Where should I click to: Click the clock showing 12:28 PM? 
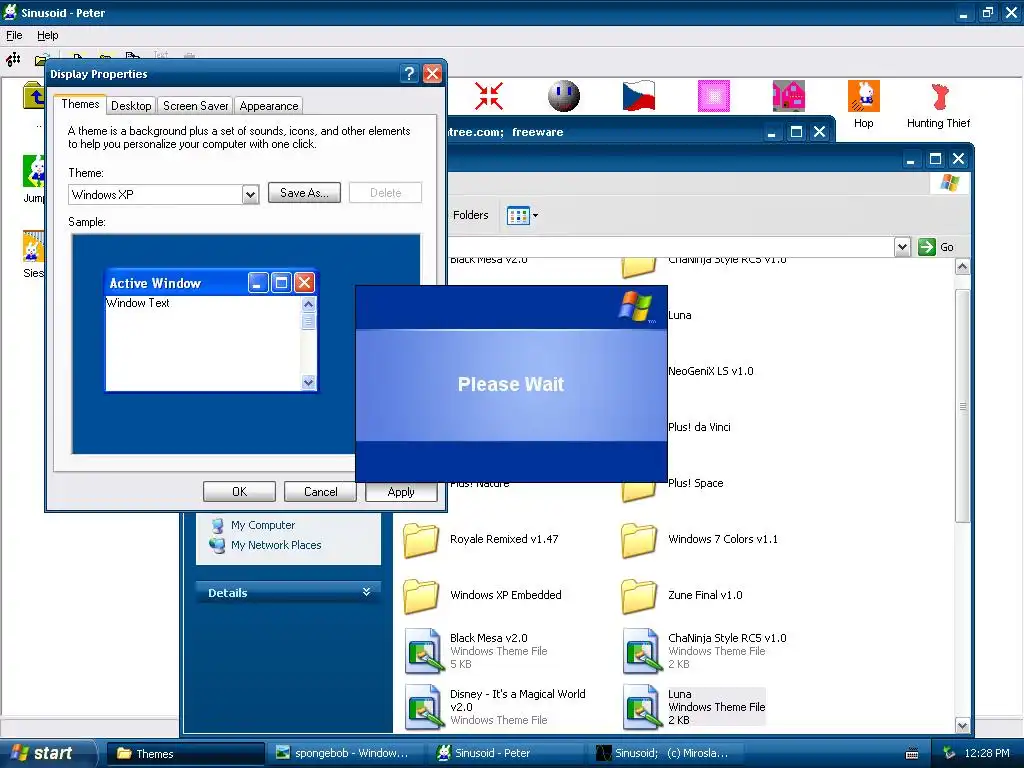(986, 754)
